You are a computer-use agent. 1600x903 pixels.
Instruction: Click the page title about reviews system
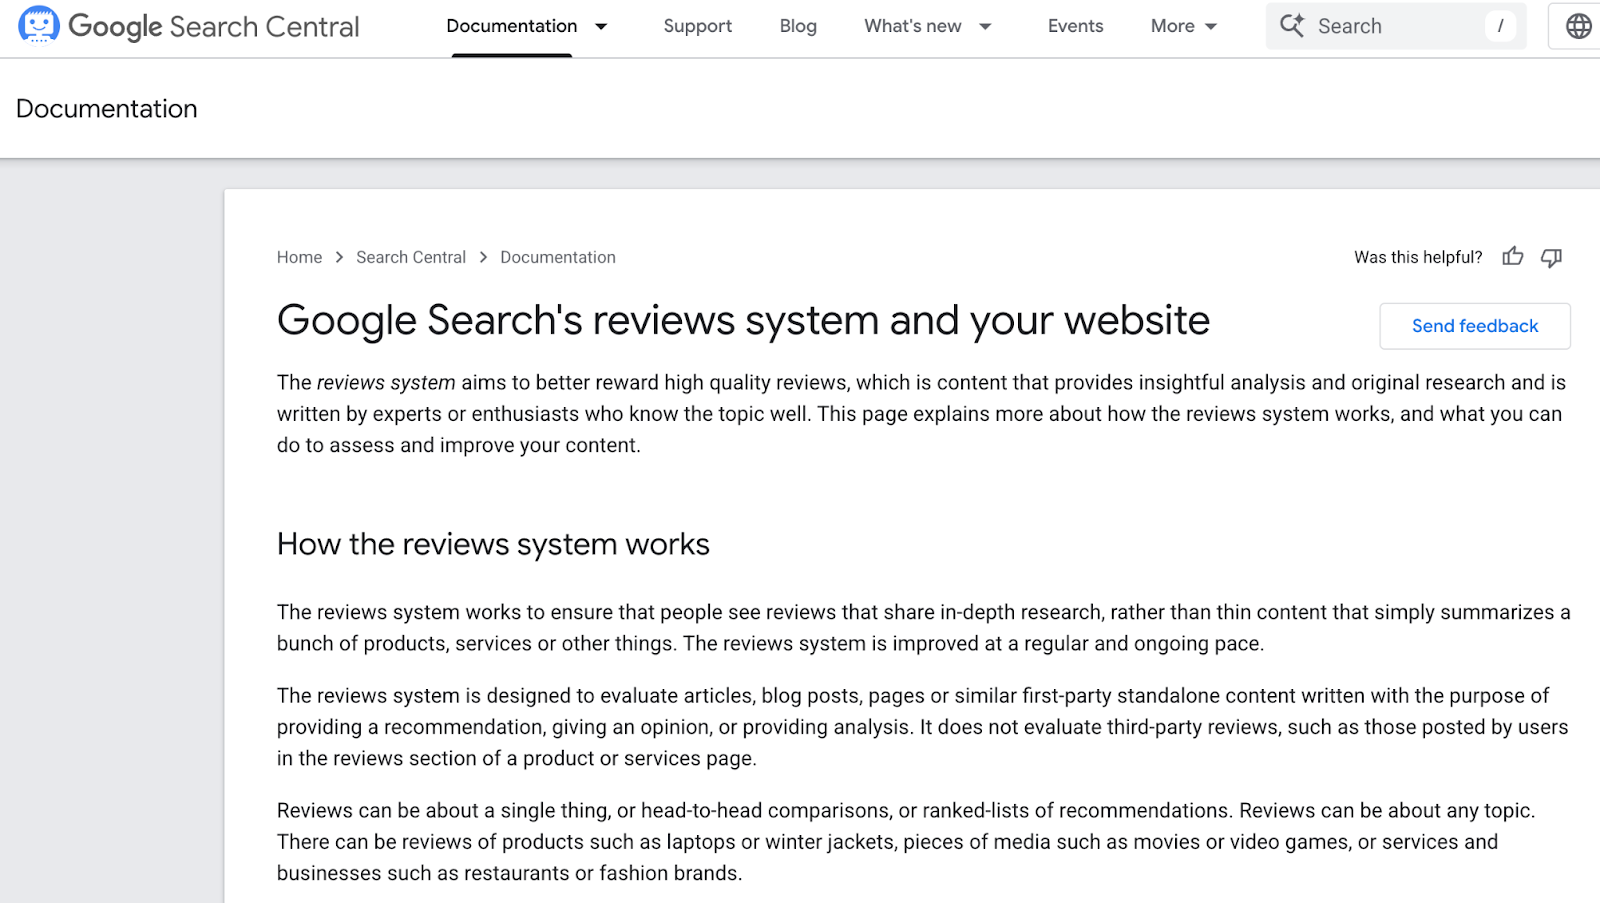click(743, 320)
